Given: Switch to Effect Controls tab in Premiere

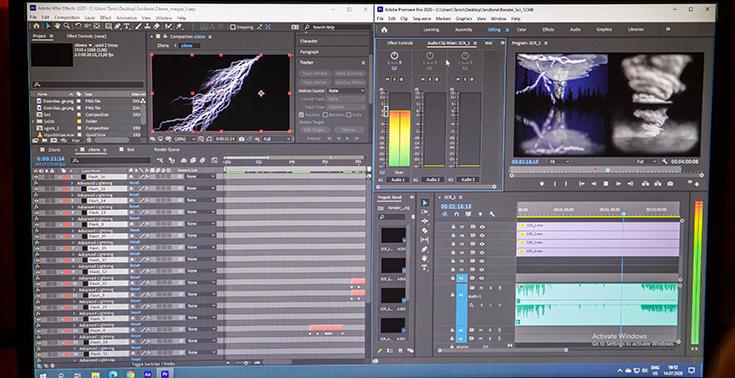Looking at the screenshot, I should point(400,43).
